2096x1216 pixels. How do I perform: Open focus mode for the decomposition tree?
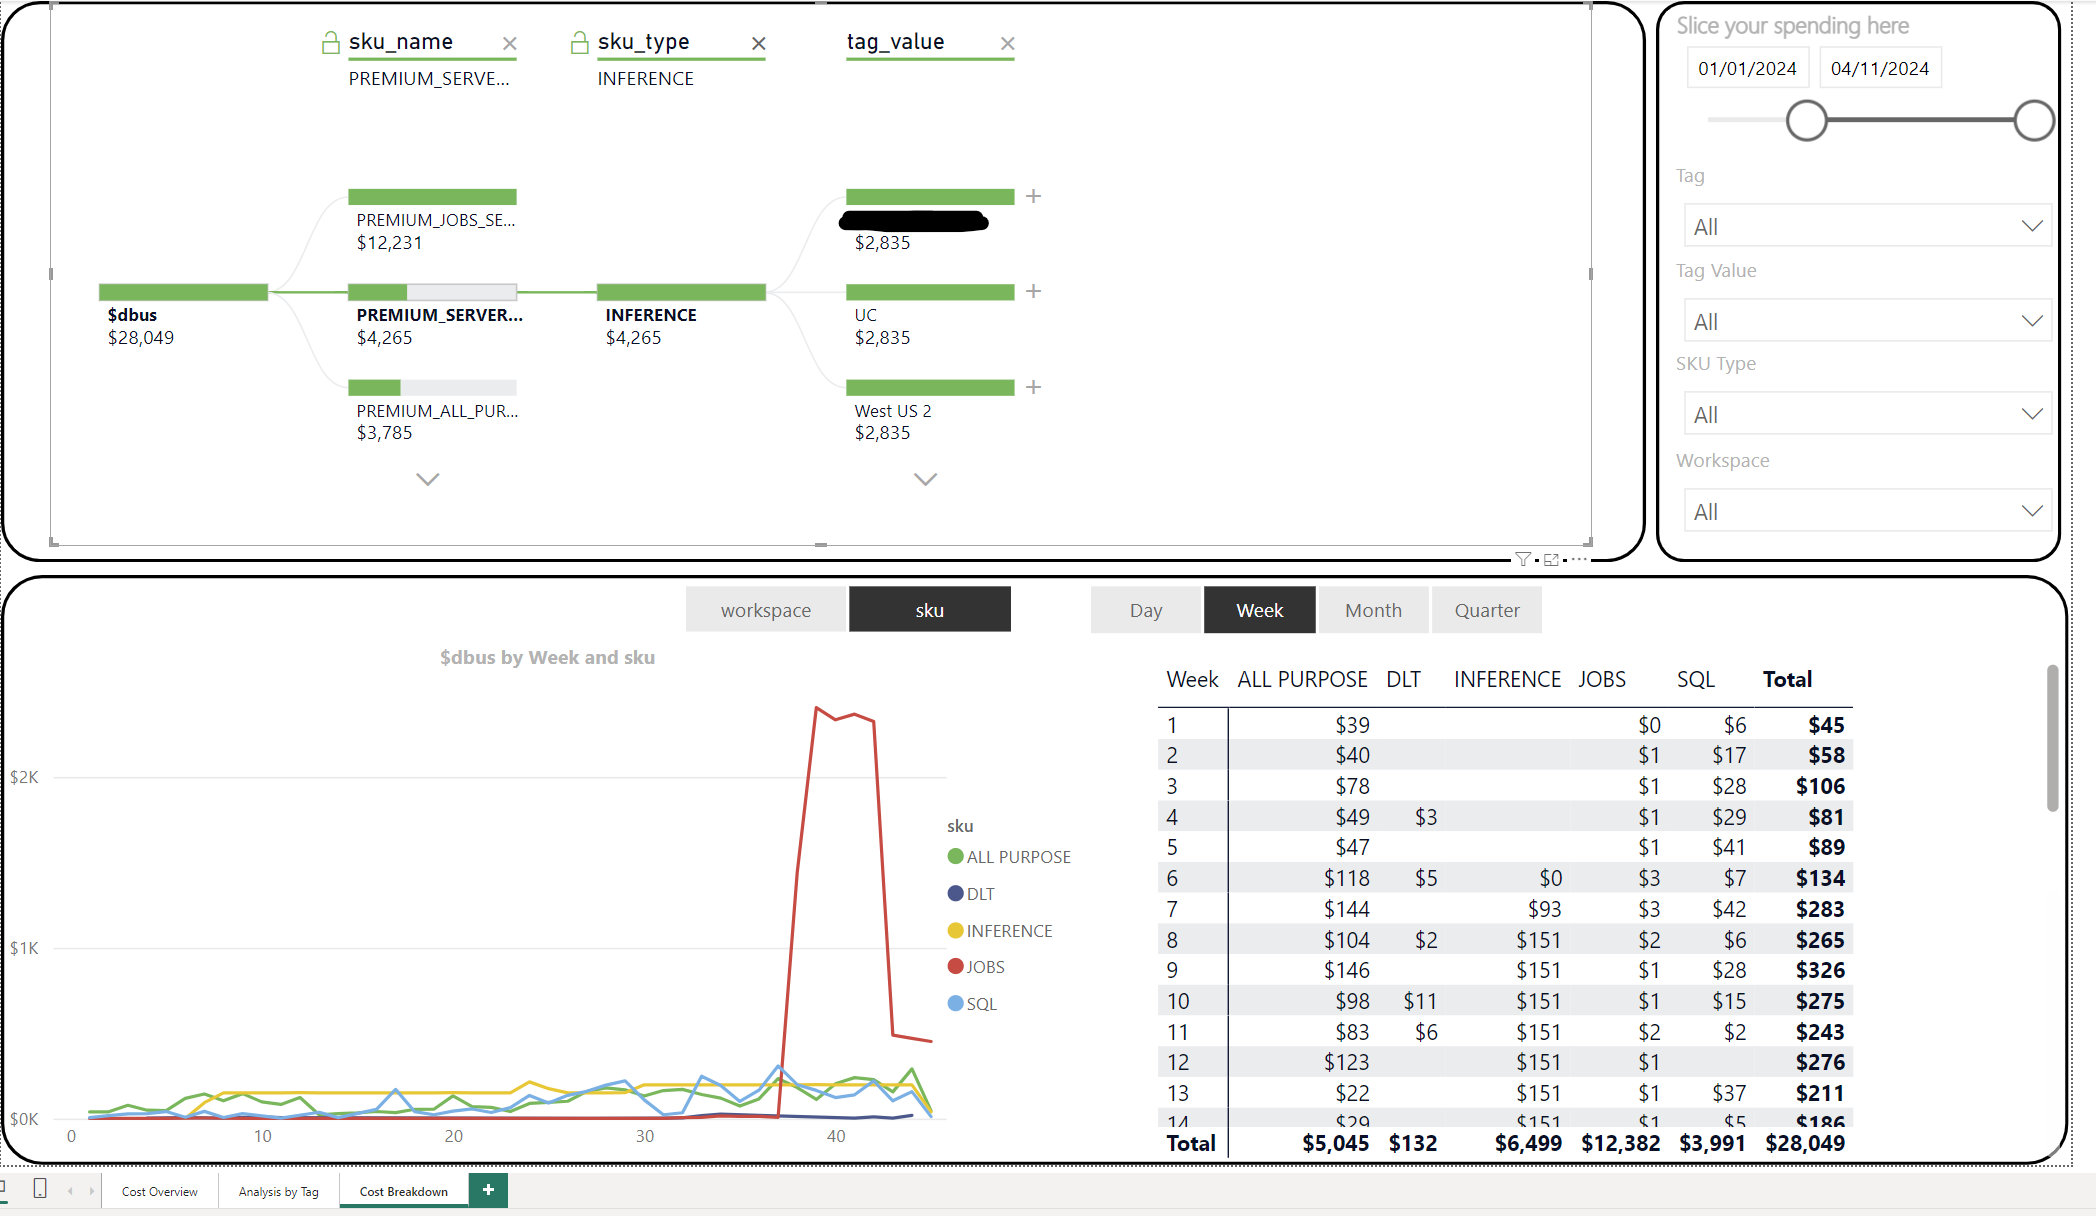1550,559
